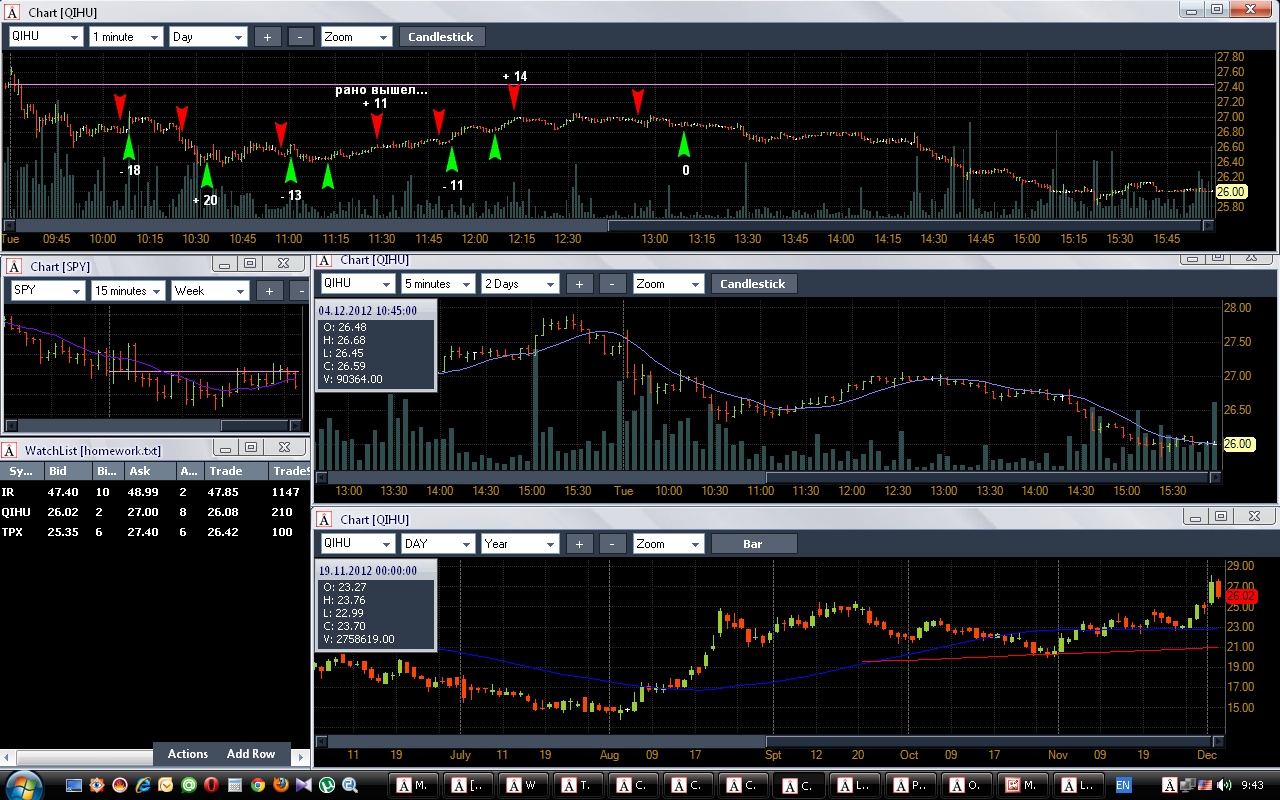The image size is (1280, 800).
Task: Toggle the Candlestick style on the 5 minutes chart
Action: click(753, 284)
